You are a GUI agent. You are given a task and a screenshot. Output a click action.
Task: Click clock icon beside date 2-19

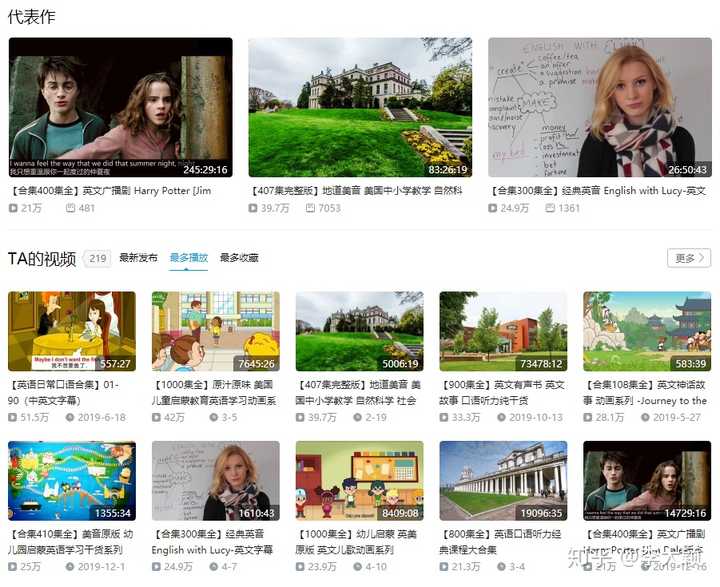coord(357,418)
